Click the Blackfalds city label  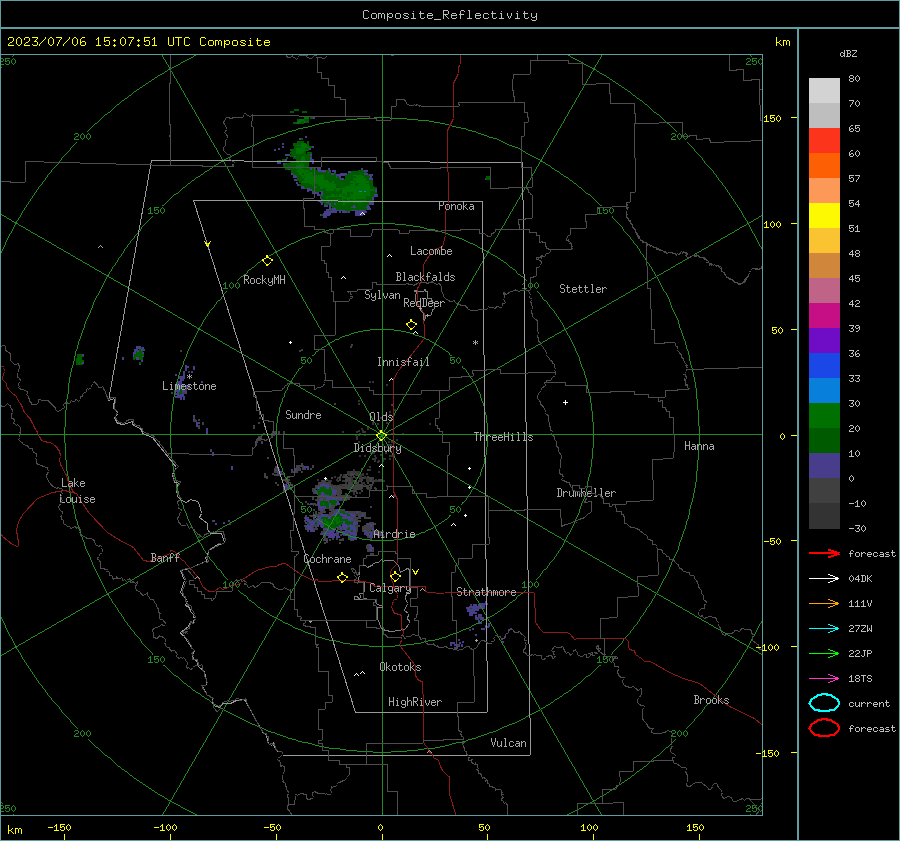425,277
